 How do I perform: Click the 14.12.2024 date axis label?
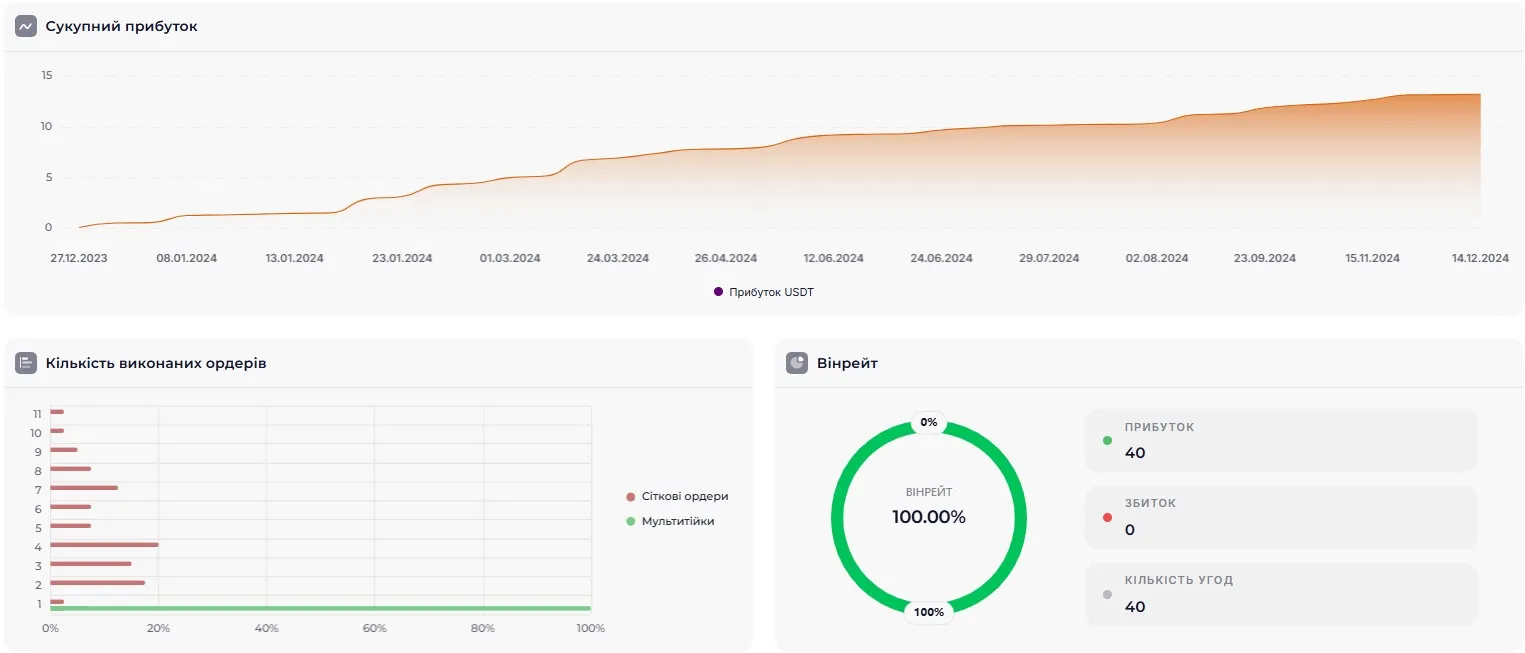1480,258
